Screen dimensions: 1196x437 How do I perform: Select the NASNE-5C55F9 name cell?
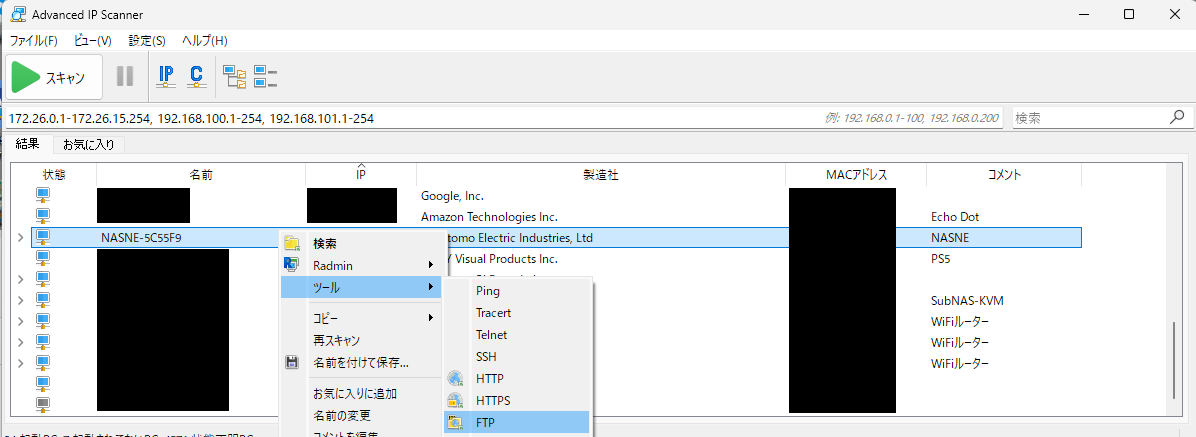click(x=141, y=238)
